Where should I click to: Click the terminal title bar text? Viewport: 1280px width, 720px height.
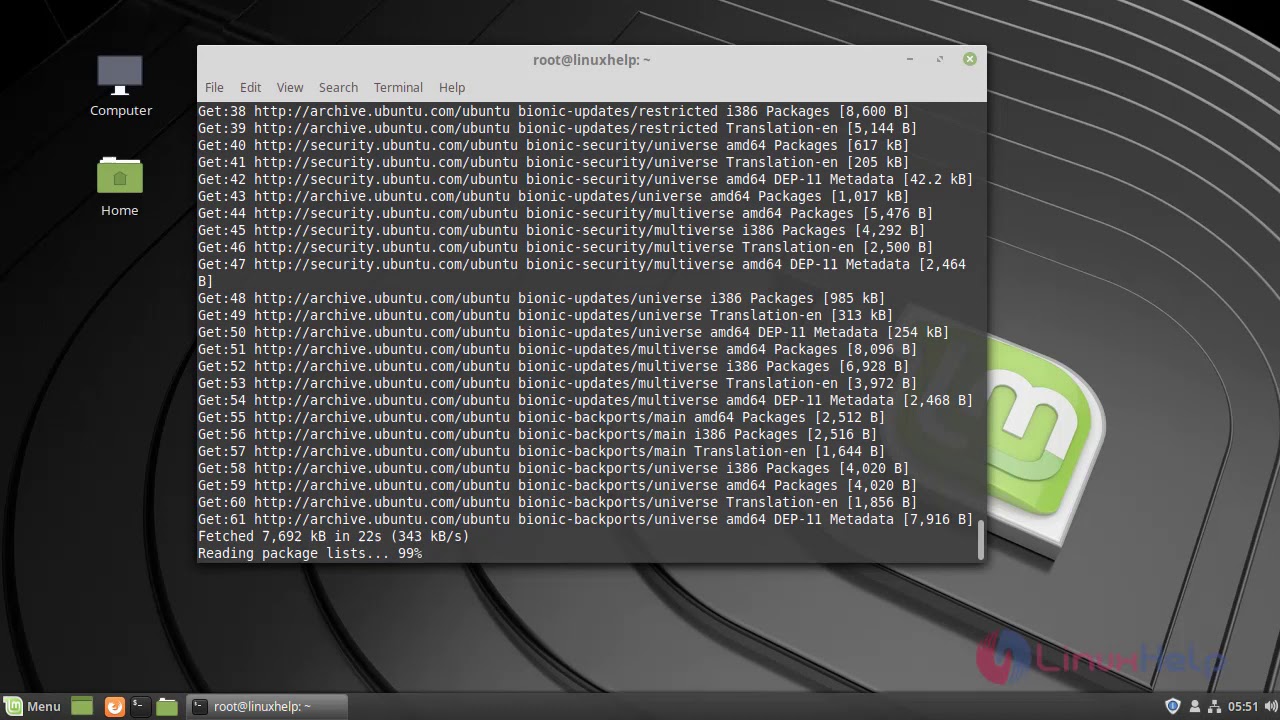pyautogui.click(x=592, y=60)
